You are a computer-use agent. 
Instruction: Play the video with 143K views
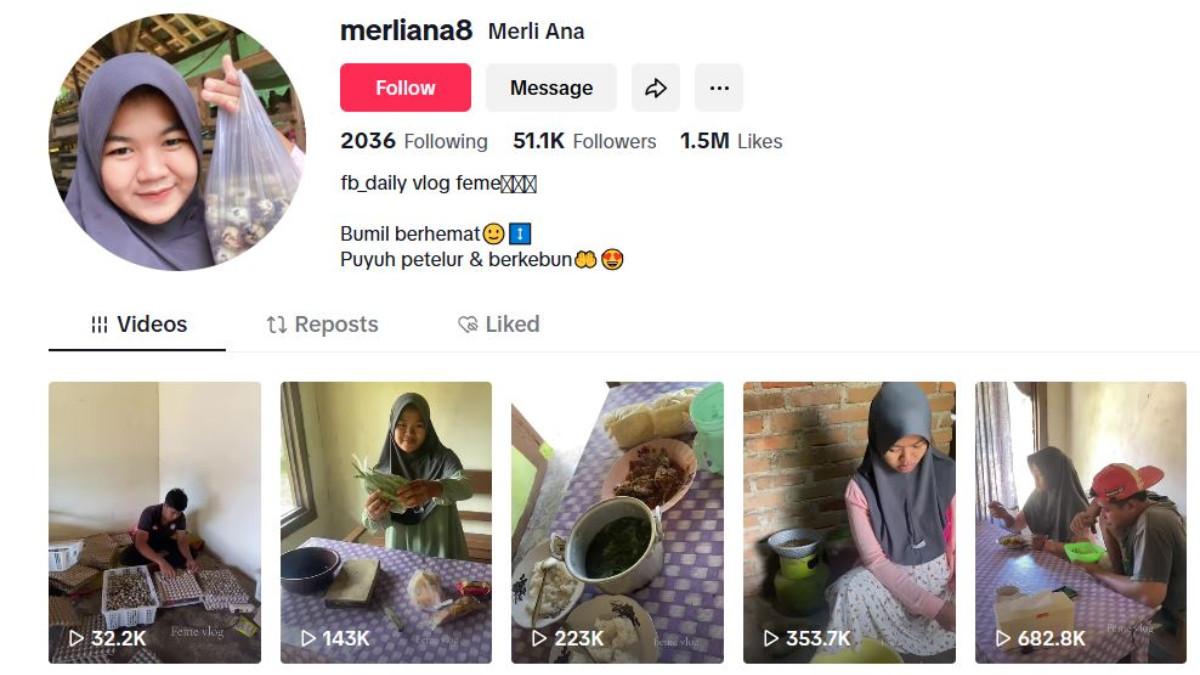[386, 522]
